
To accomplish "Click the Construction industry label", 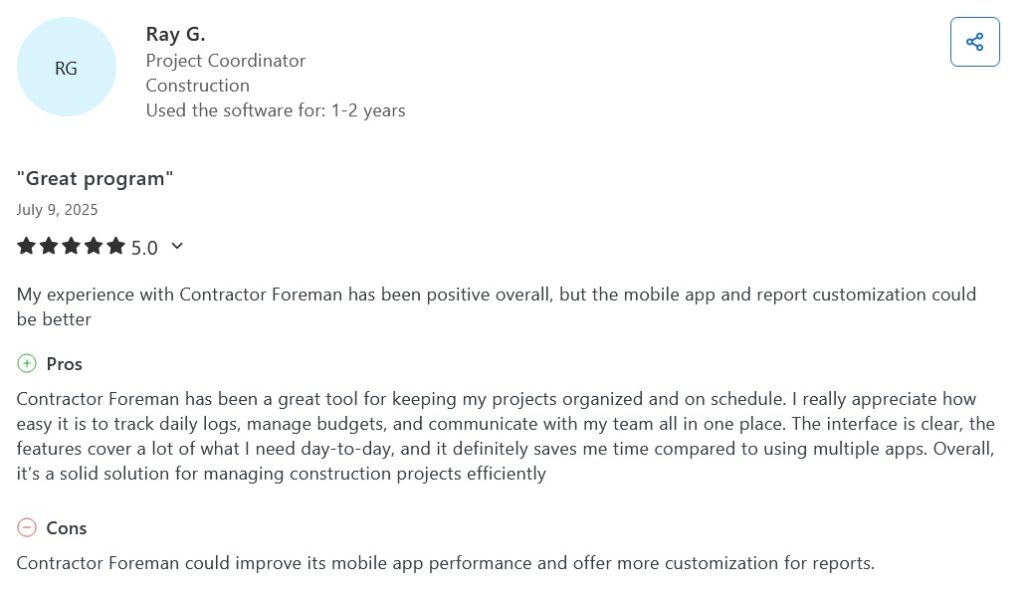I will (197, 85).
